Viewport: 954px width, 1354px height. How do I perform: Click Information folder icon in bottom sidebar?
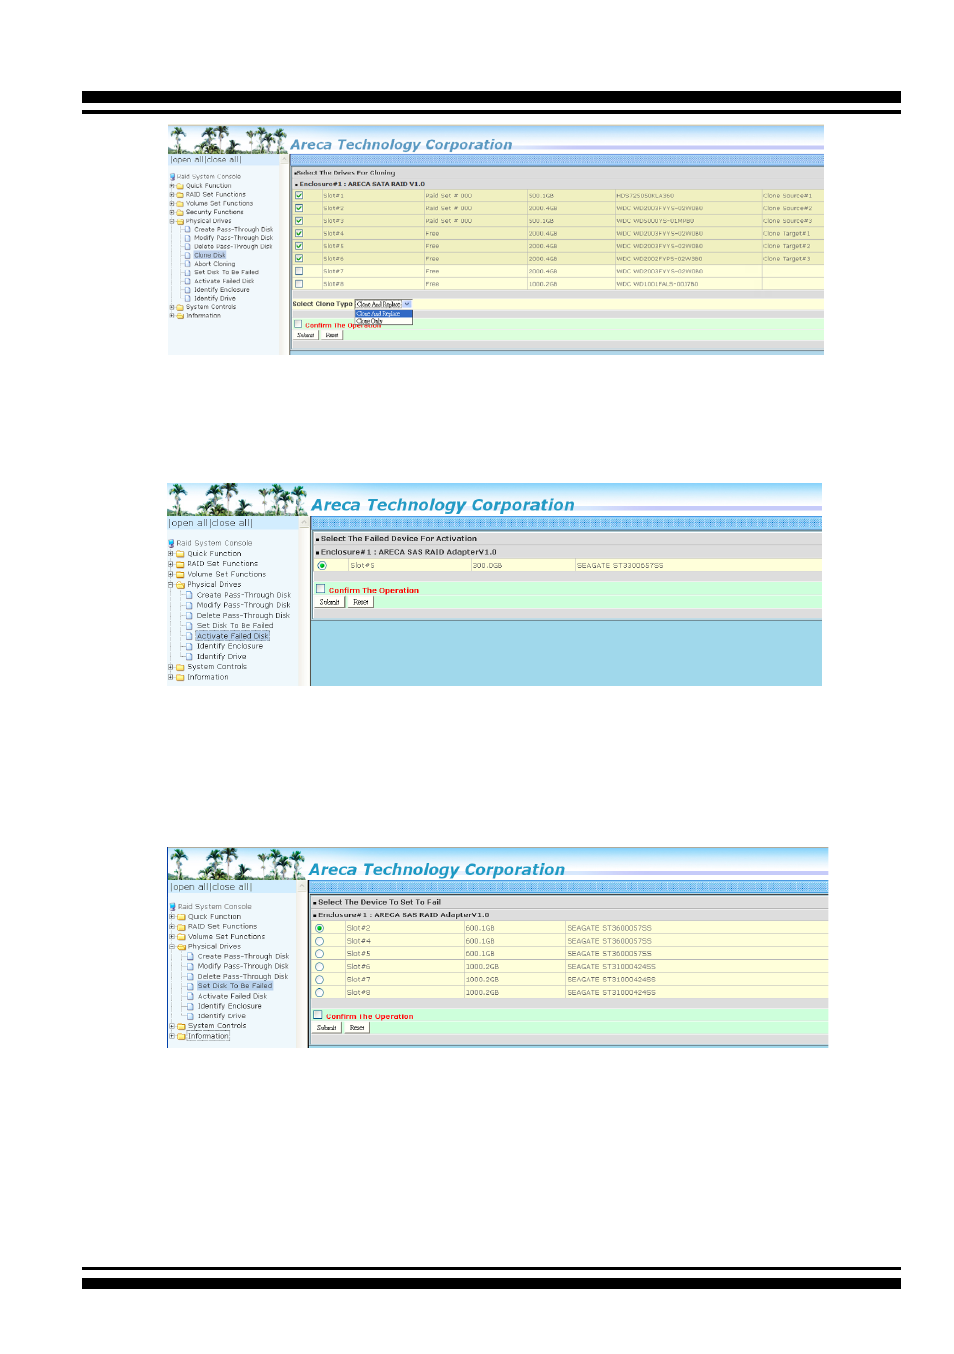coord(182,1036)
